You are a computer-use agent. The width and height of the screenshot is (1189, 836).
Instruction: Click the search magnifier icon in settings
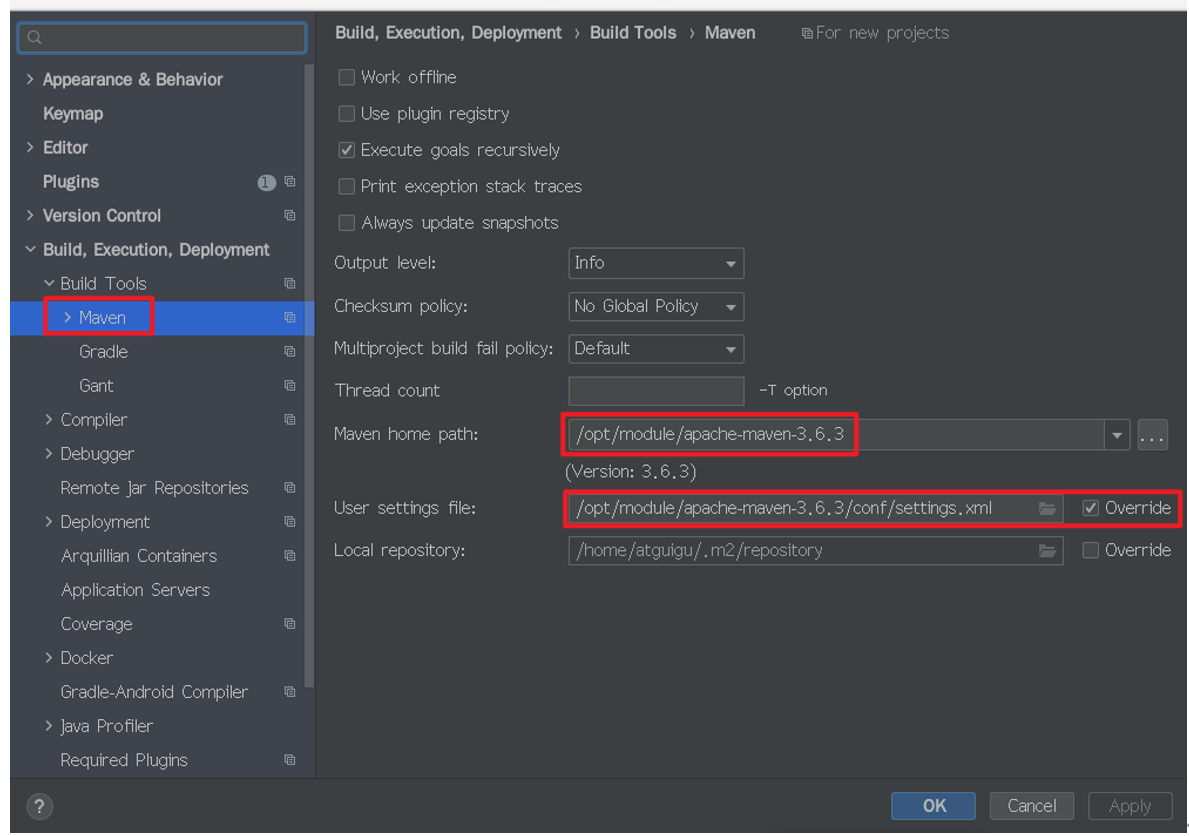[x=34, y=37]
